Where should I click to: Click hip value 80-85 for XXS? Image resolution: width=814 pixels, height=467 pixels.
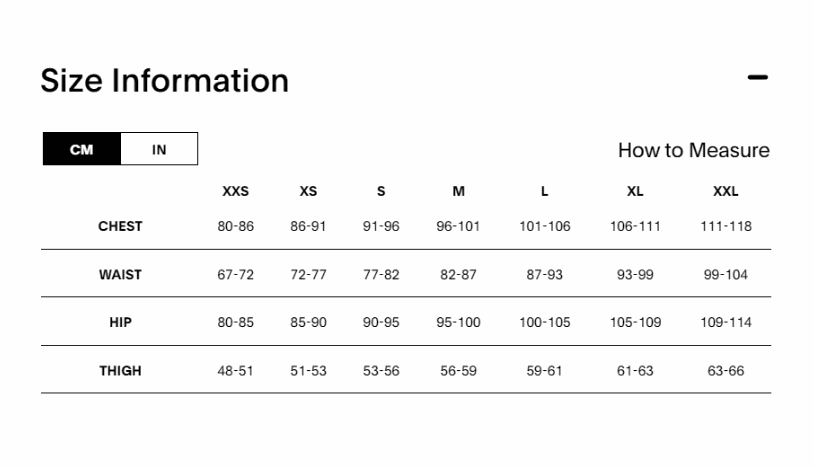pos(236,322)
